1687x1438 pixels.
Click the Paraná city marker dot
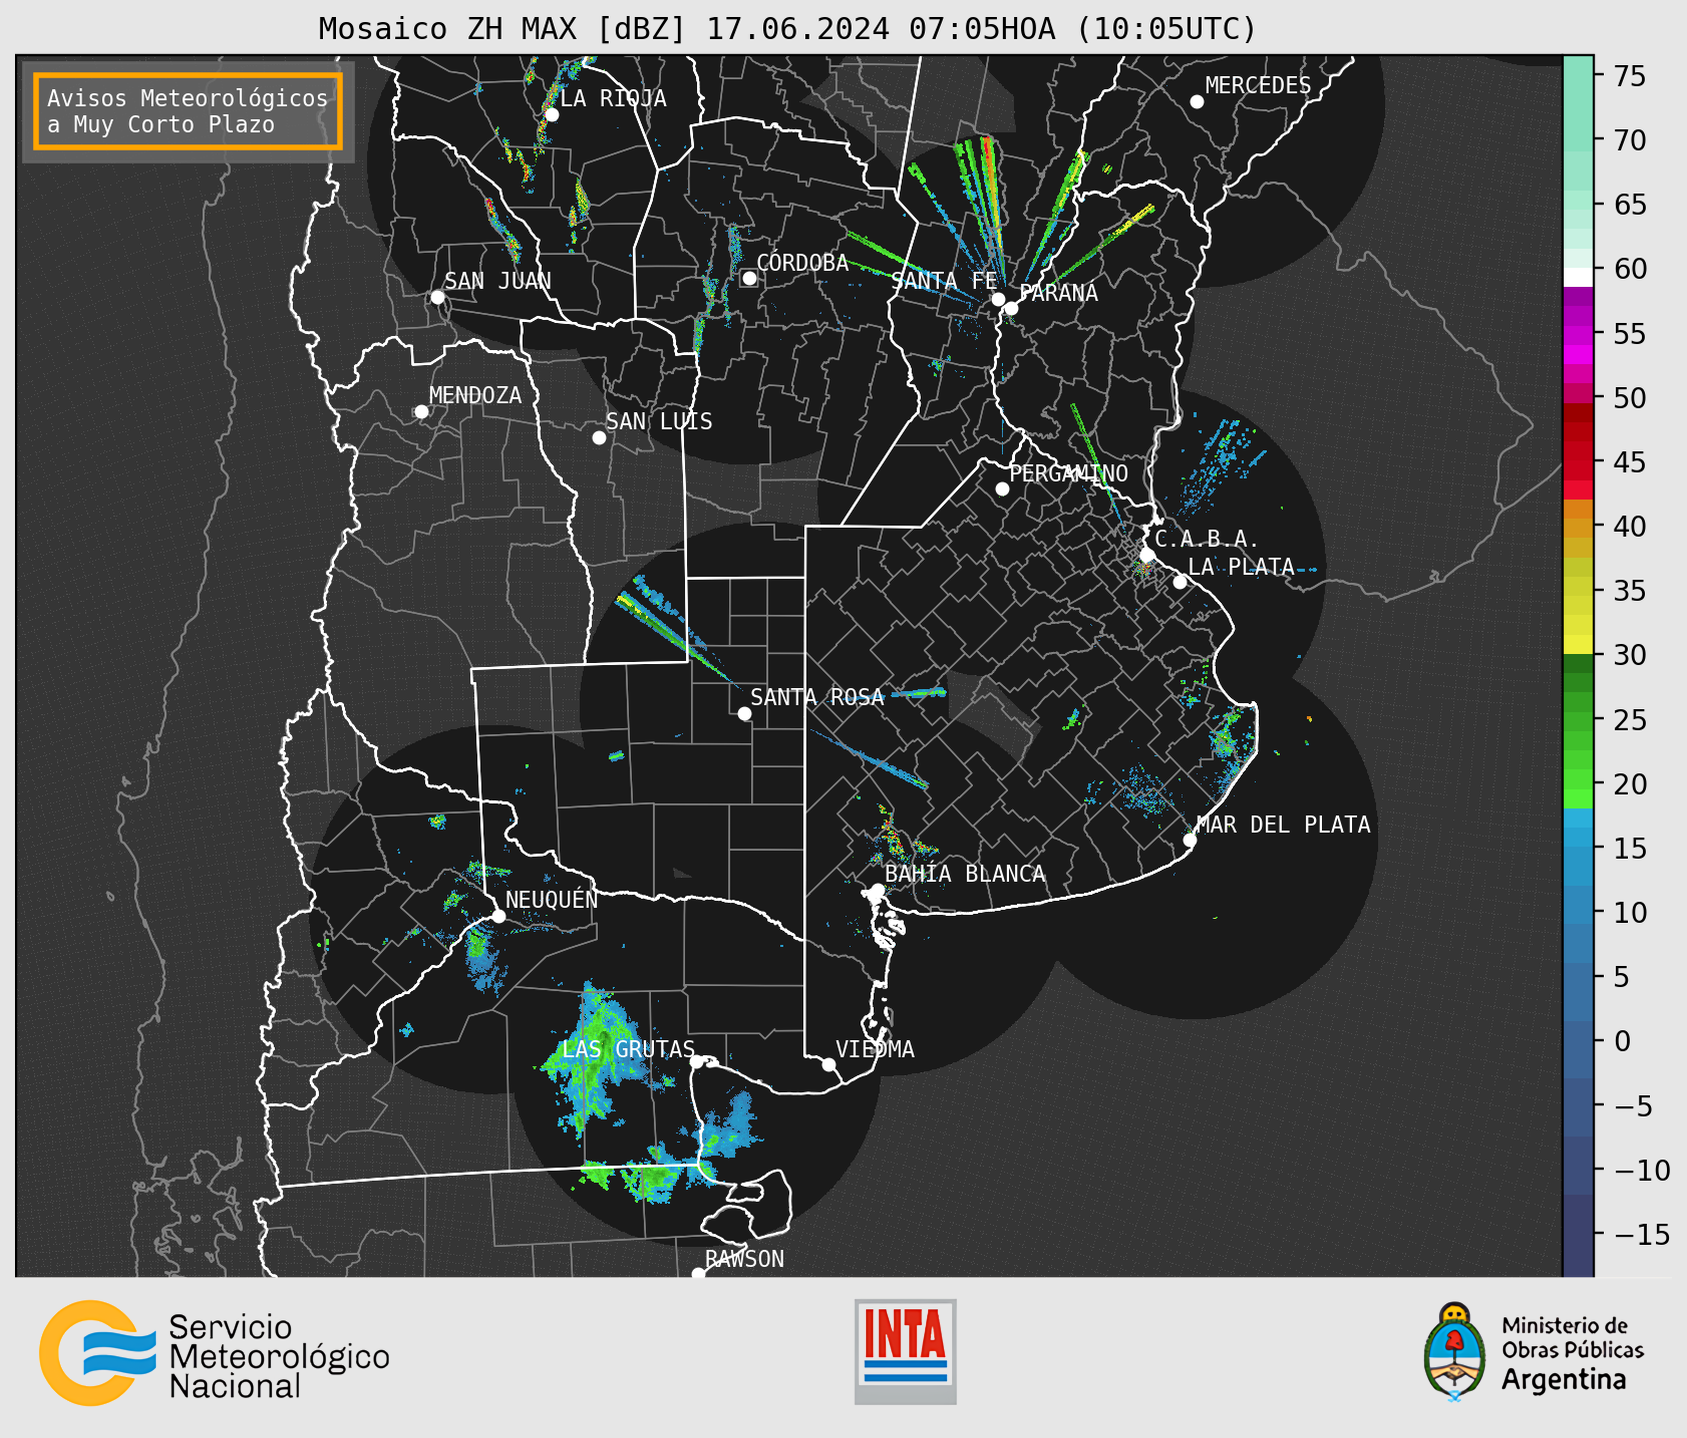click(x=1011, y=308)
